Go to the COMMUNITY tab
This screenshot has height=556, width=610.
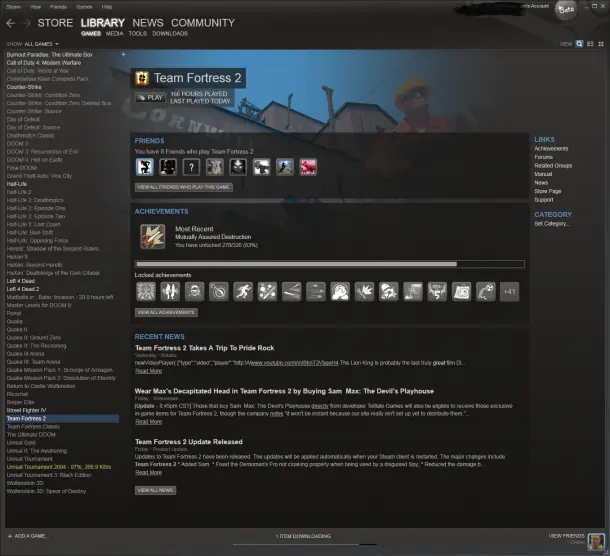coord(203,23)
